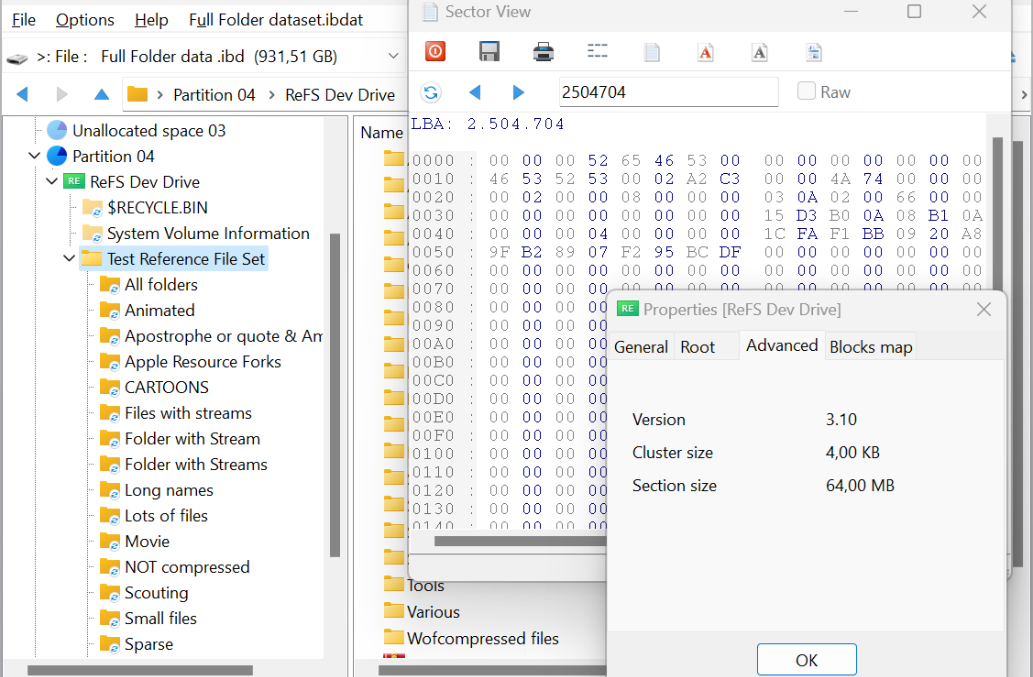
Task: Click the dashed lines layout icon in Sector View
Action: [x=597, y=51]
